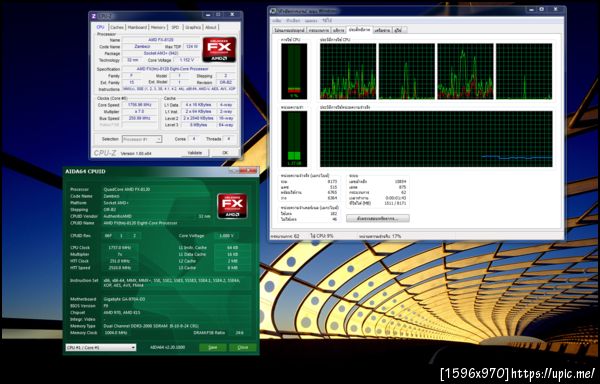Image resolution: width=600 pixels, height=384 pixels.
Task: Click the OK button in CPU-Z
Action: tap(225, 153)
